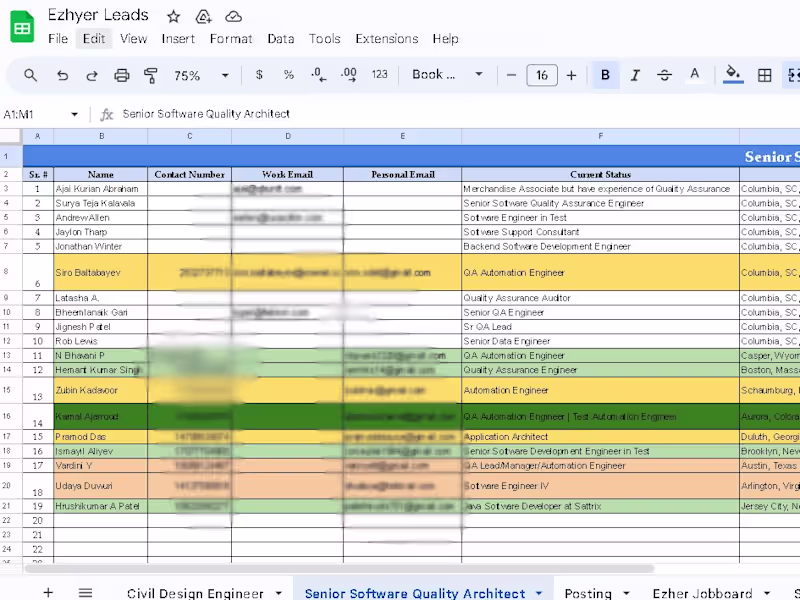
Task: Switch to the Civil Design Engineer tab
Action: [x=195, y=593]
